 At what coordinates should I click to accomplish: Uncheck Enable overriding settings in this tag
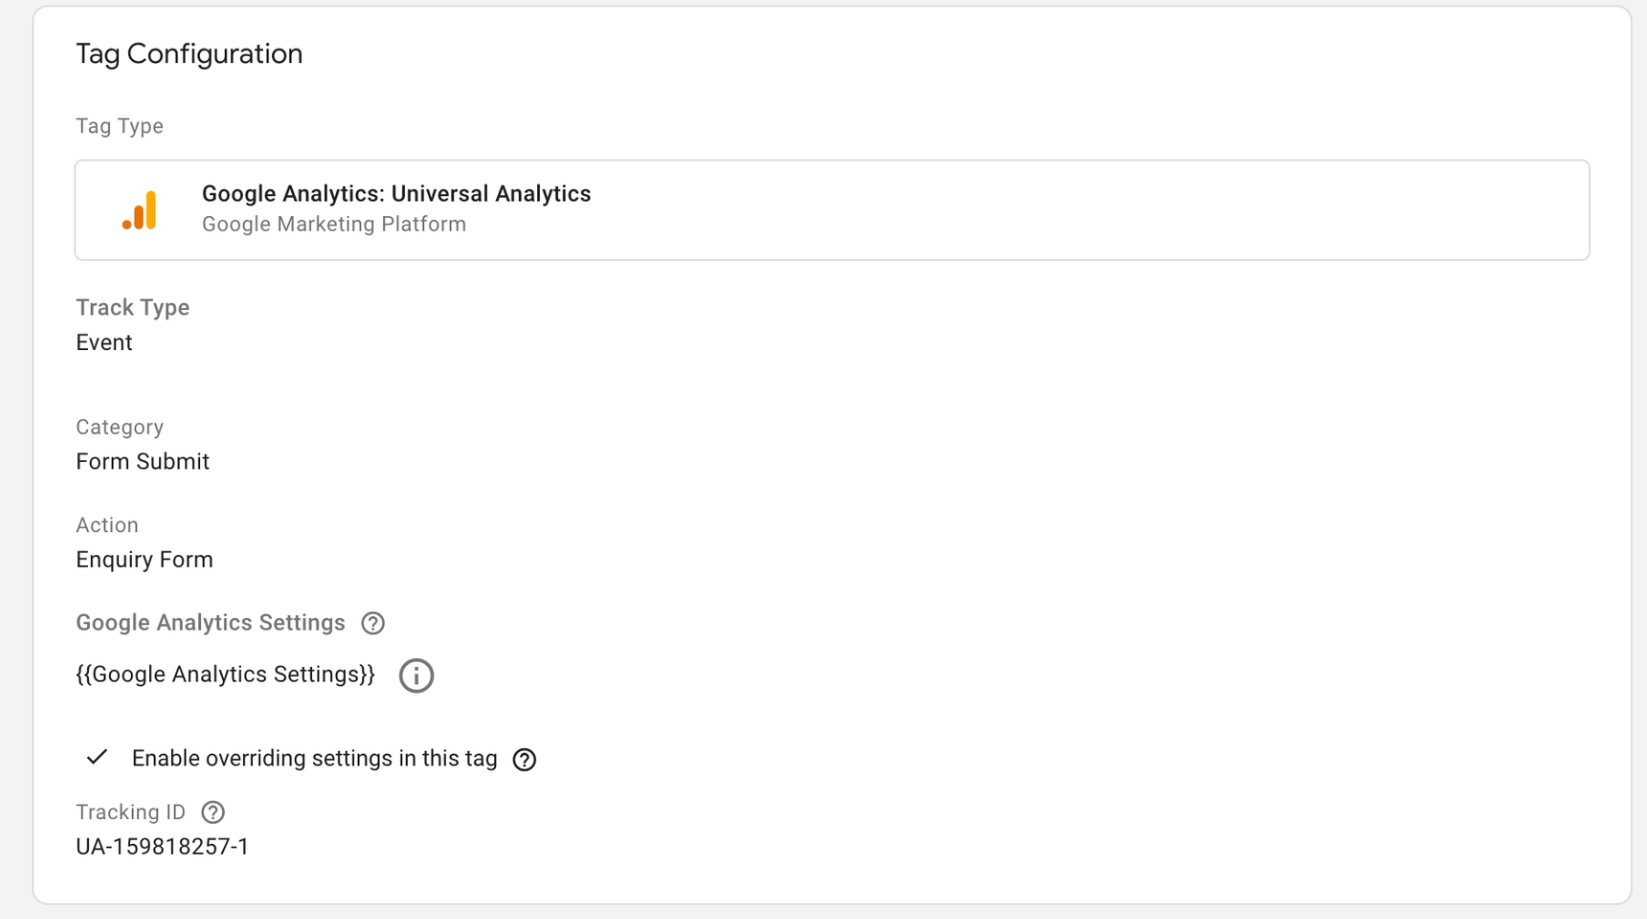pyautogui.click(x=96, y=758)
